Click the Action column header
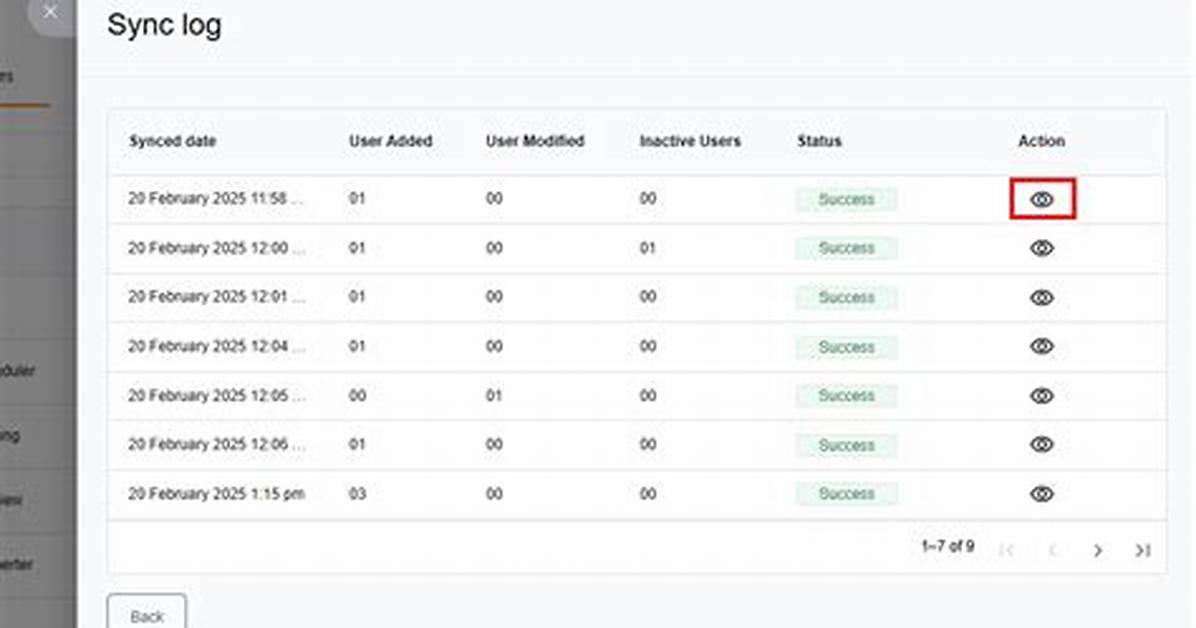Image resolution: width=1196 pixels, height=628 pixels. coord(1041,141)
